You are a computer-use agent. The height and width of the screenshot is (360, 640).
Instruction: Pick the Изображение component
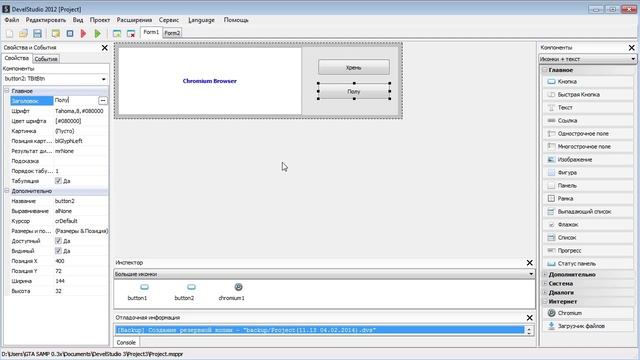(588, 160)
